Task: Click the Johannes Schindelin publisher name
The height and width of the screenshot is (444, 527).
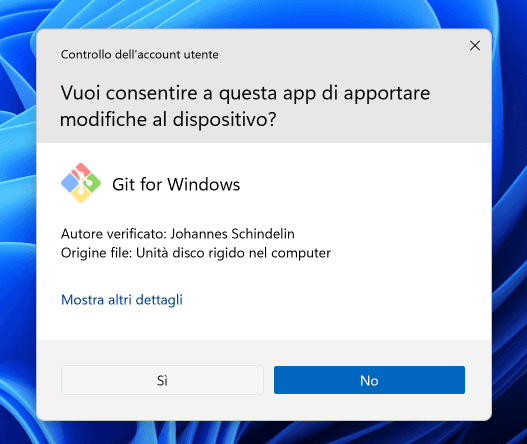Action: click(x=233, y=234)
